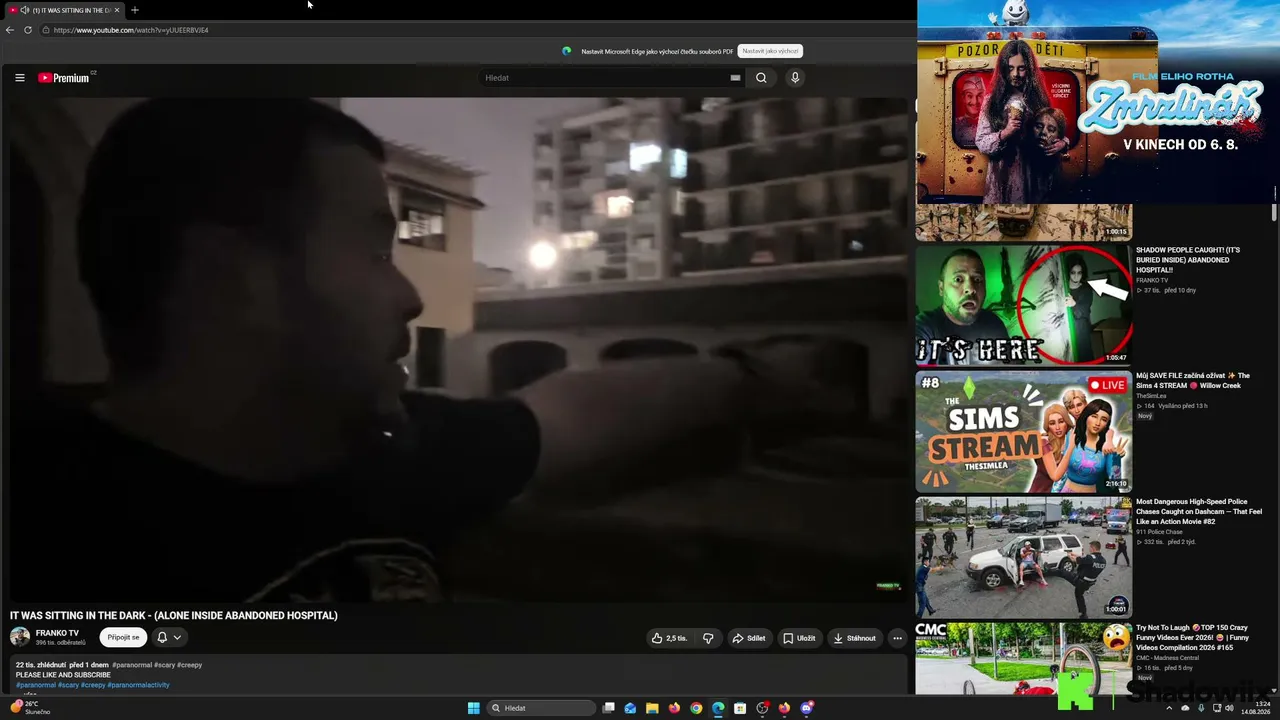Open the police chases dashcam thumbnail

(x=1024, y=557)
